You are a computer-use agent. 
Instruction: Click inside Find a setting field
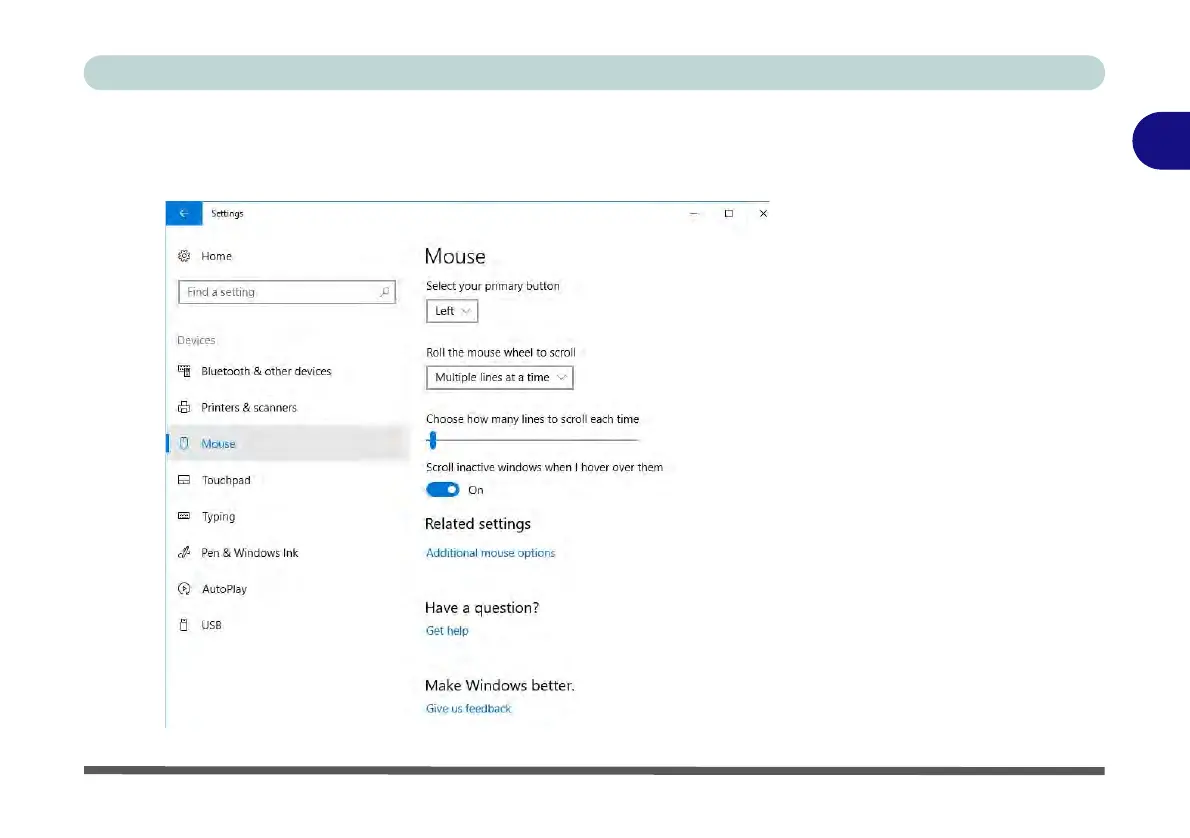pyautogui.click(x=287, y=291)
